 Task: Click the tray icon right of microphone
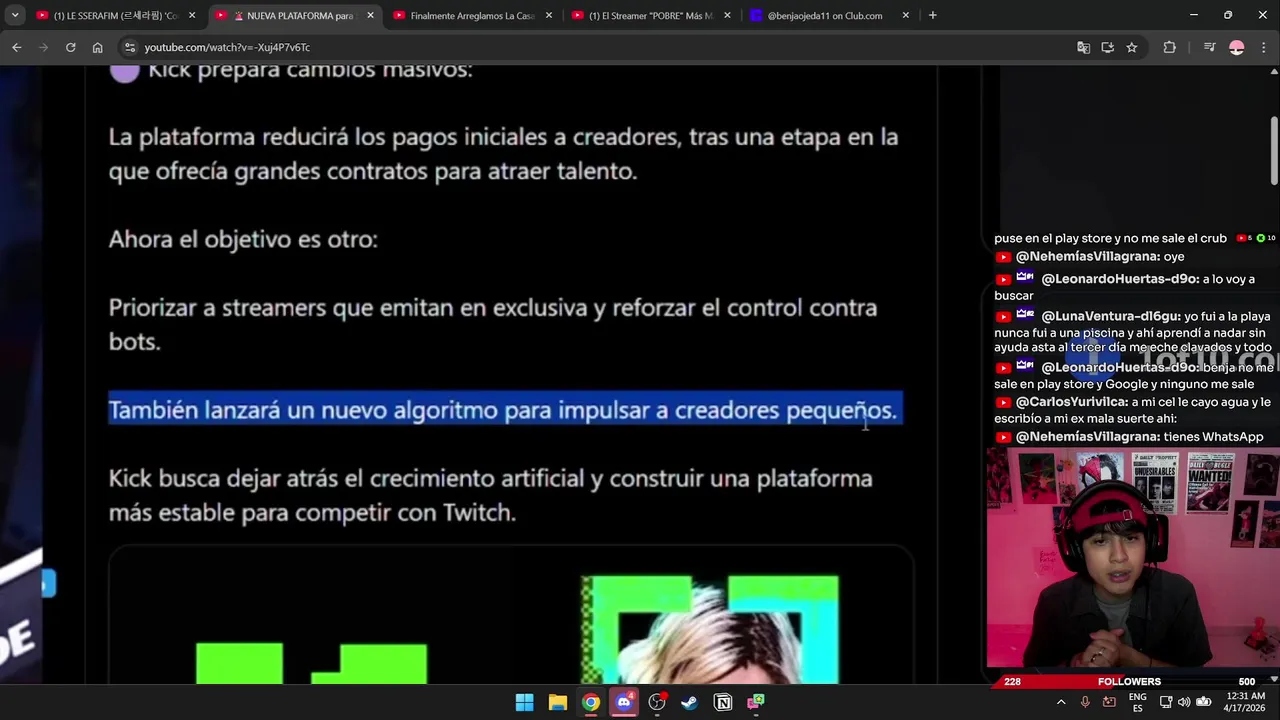[1109, 702]
